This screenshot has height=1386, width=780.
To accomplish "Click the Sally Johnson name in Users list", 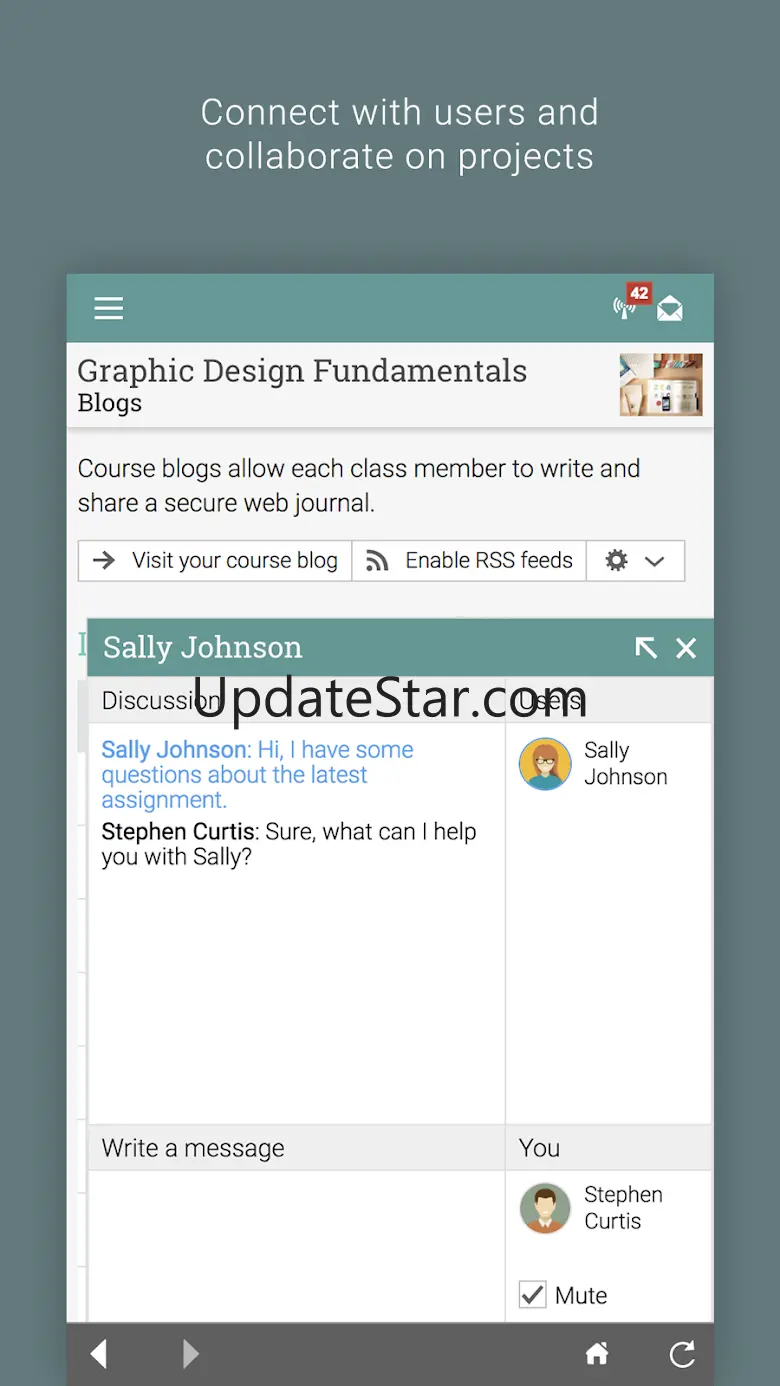I will (626, 764).
